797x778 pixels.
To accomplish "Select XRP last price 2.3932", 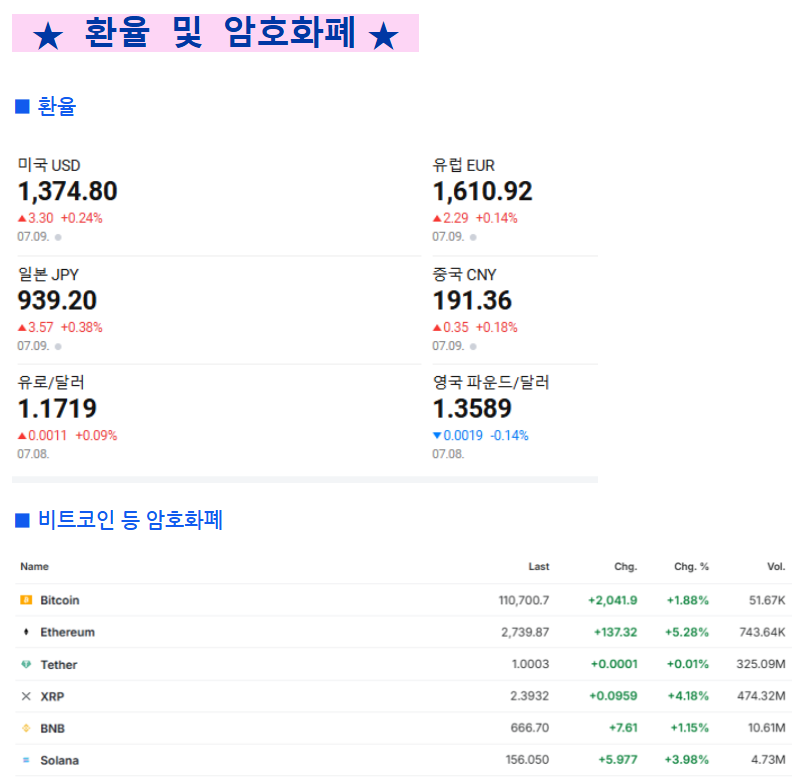I will 530,696.
